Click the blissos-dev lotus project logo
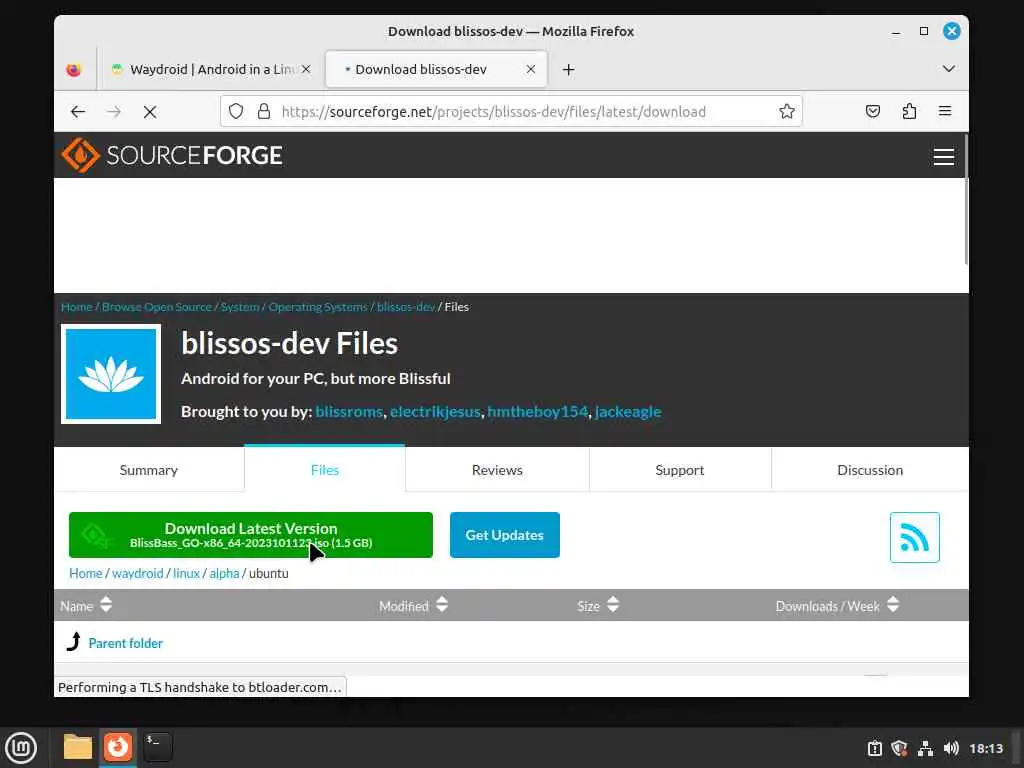Screen dimensions: 1024x768 [111, 374]
